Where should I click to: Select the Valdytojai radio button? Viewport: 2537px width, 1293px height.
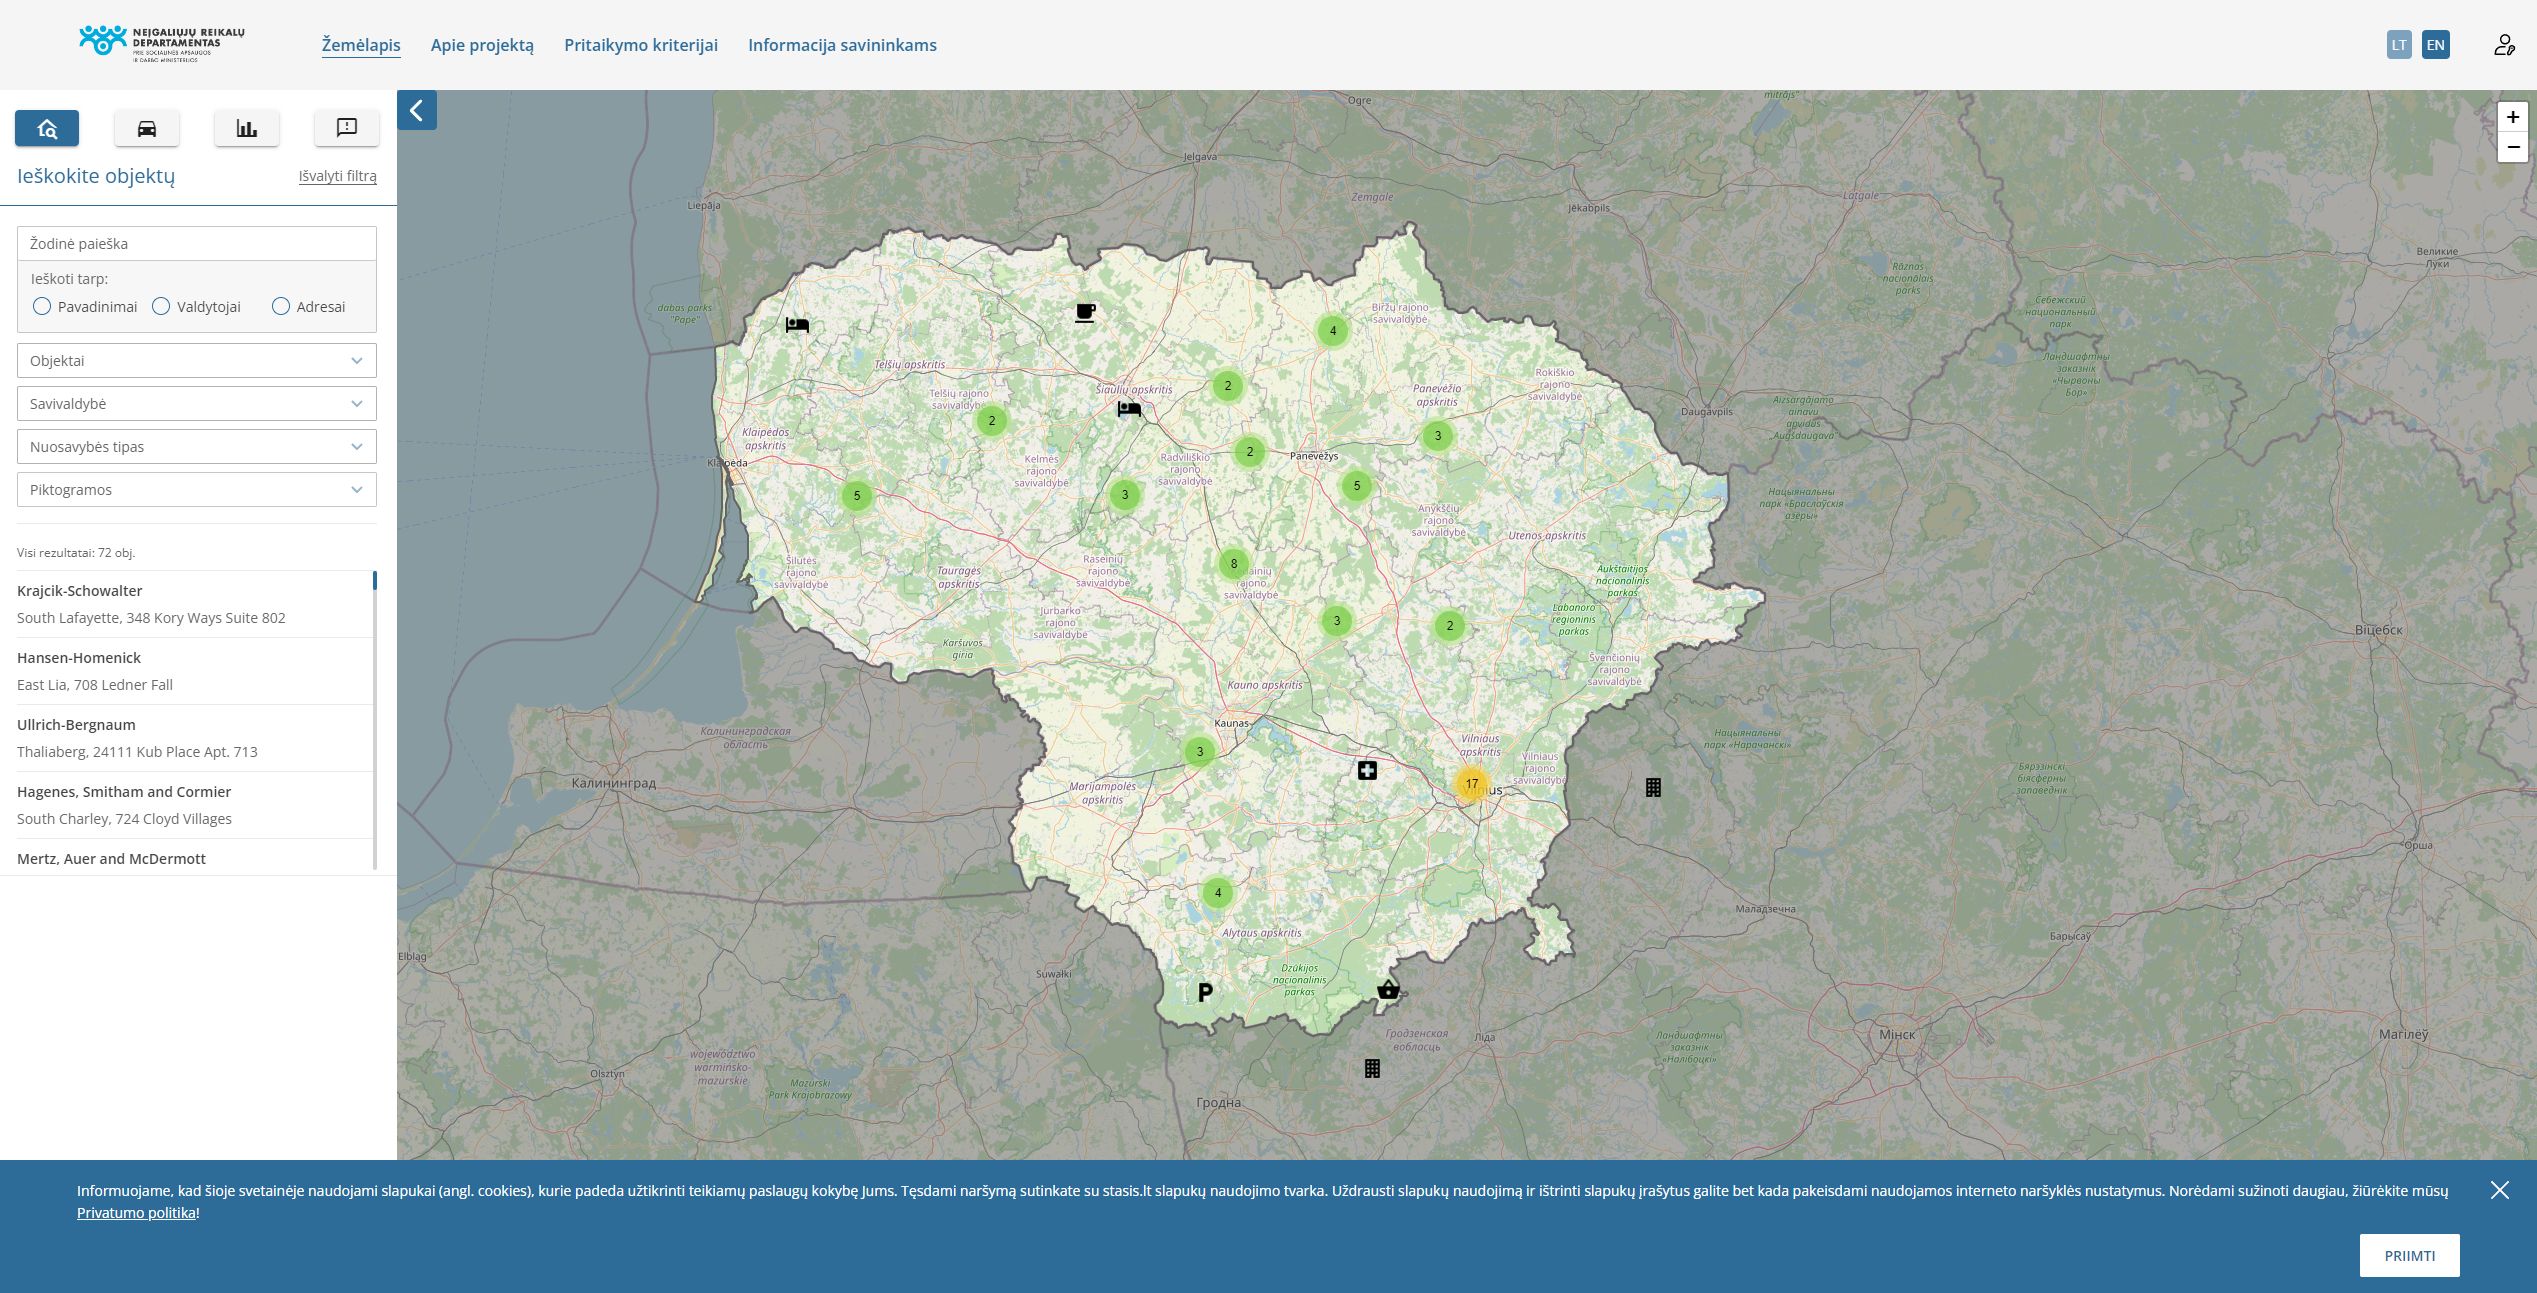161,306
